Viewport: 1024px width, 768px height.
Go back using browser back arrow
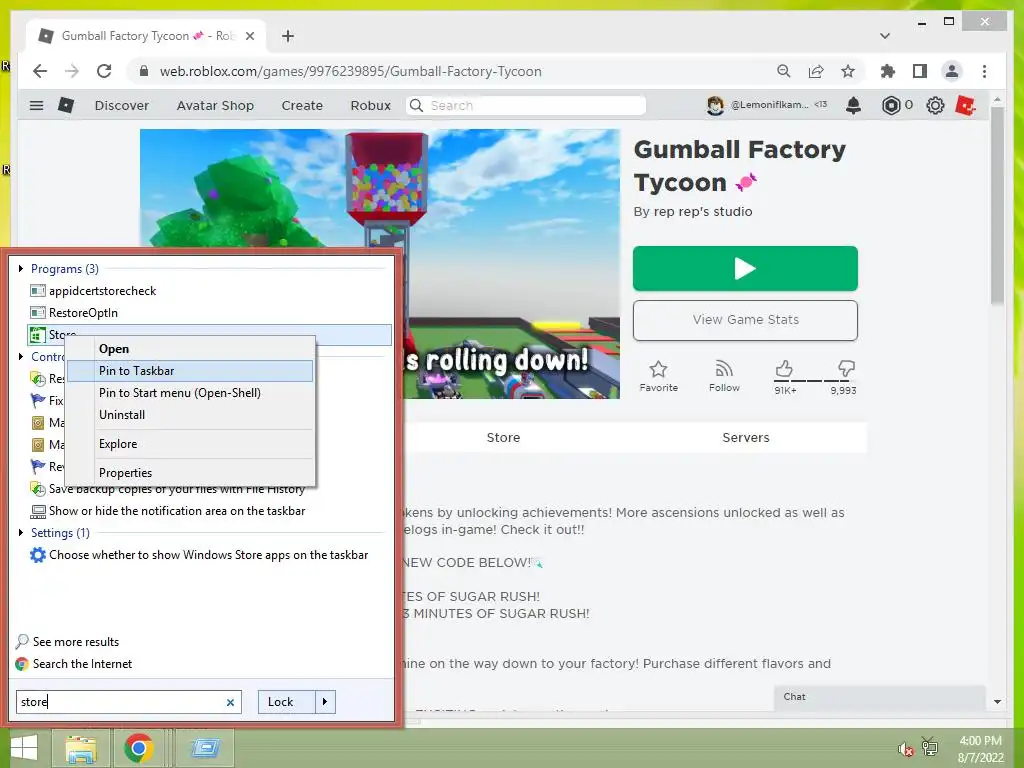click(40, 71)
